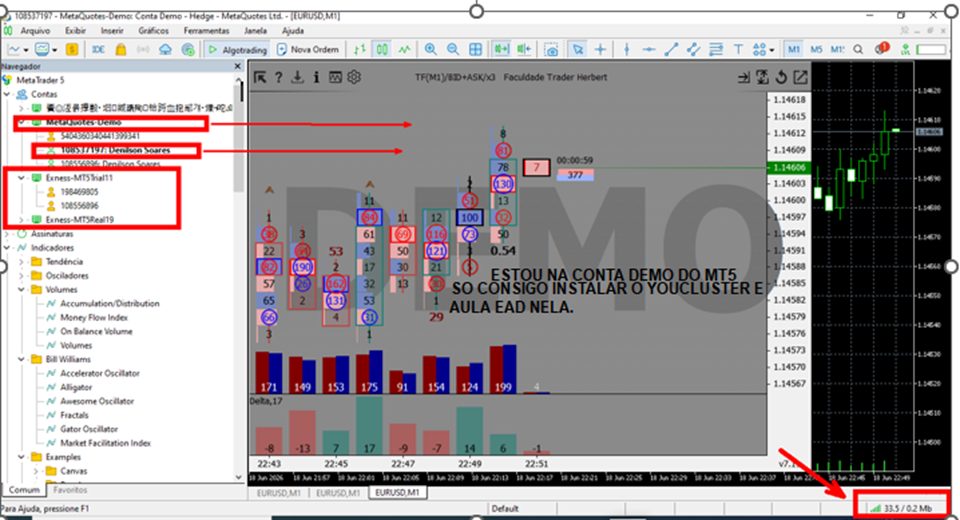Click cluster panel info 'i' icon

click(316, 77)
